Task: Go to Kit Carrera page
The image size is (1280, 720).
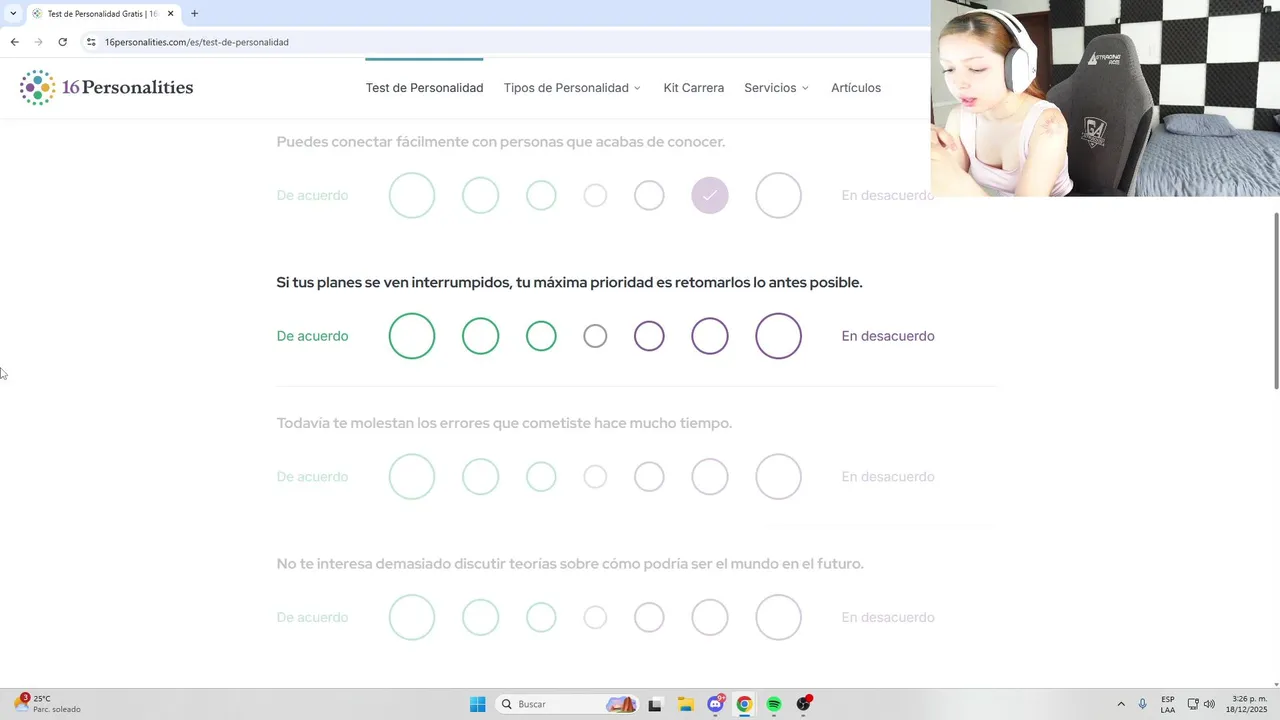Action: pyautogui.click(x=694, y=88)
